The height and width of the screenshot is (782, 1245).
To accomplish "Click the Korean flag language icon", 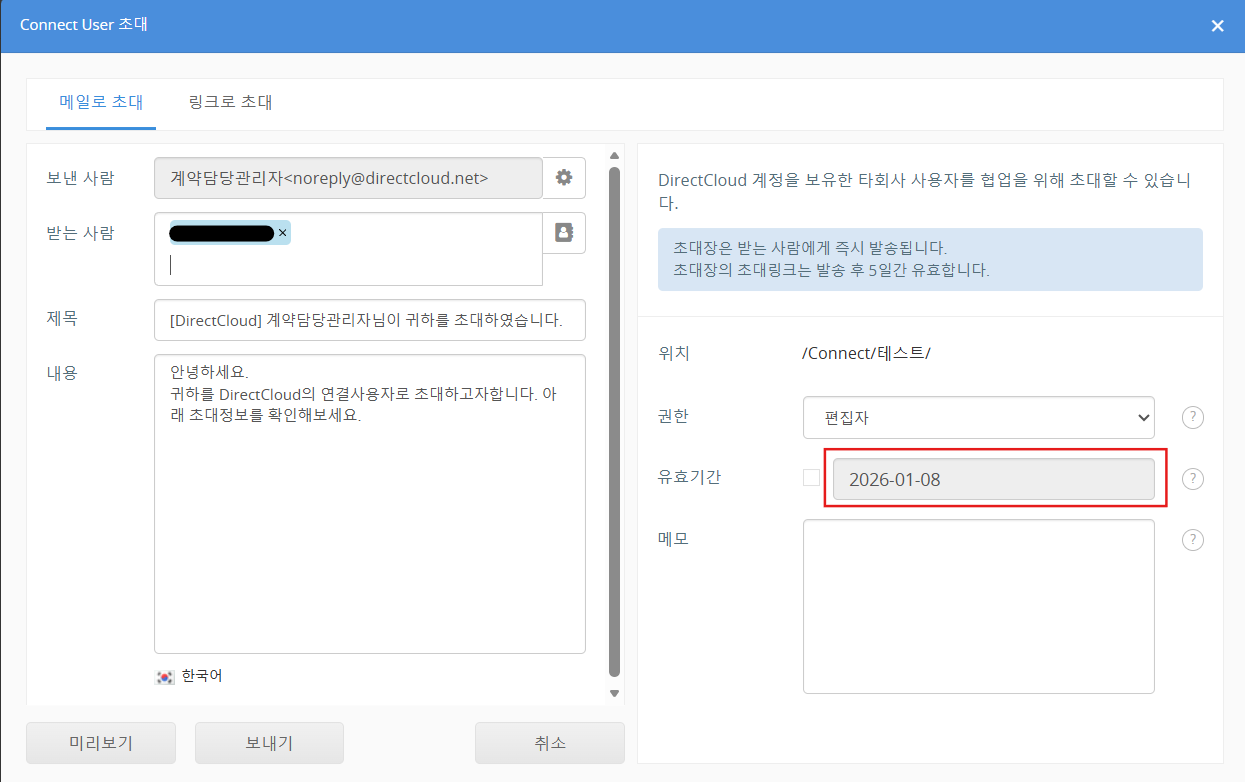I will [x=165, y=677].
